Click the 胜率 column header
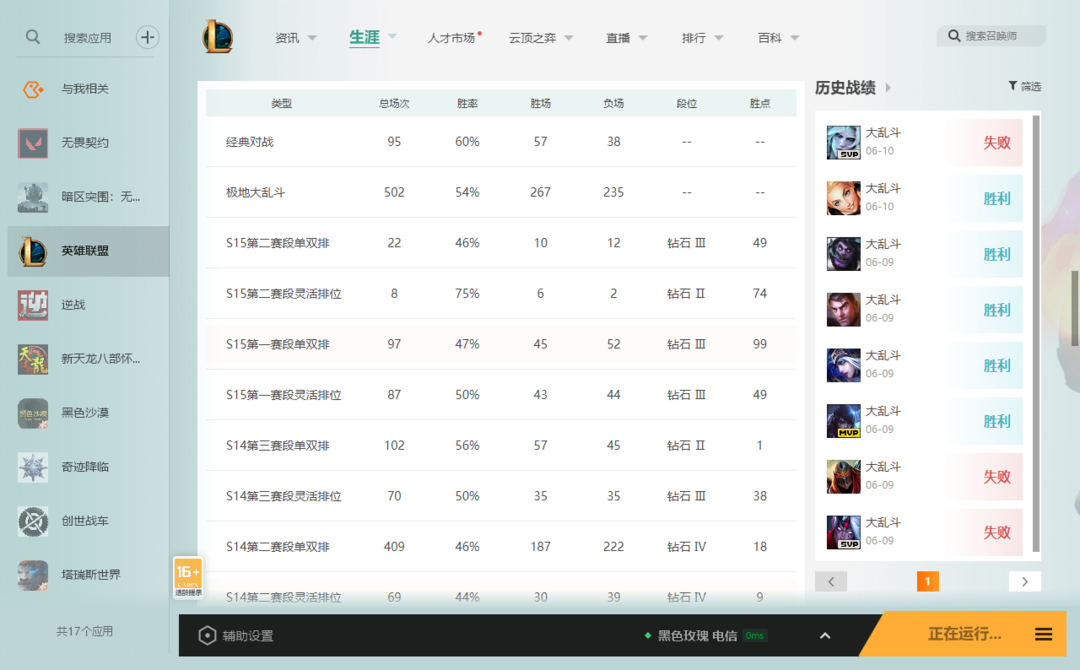The height and width of the screenshot is (670, 1080). [x=467, y=103]
